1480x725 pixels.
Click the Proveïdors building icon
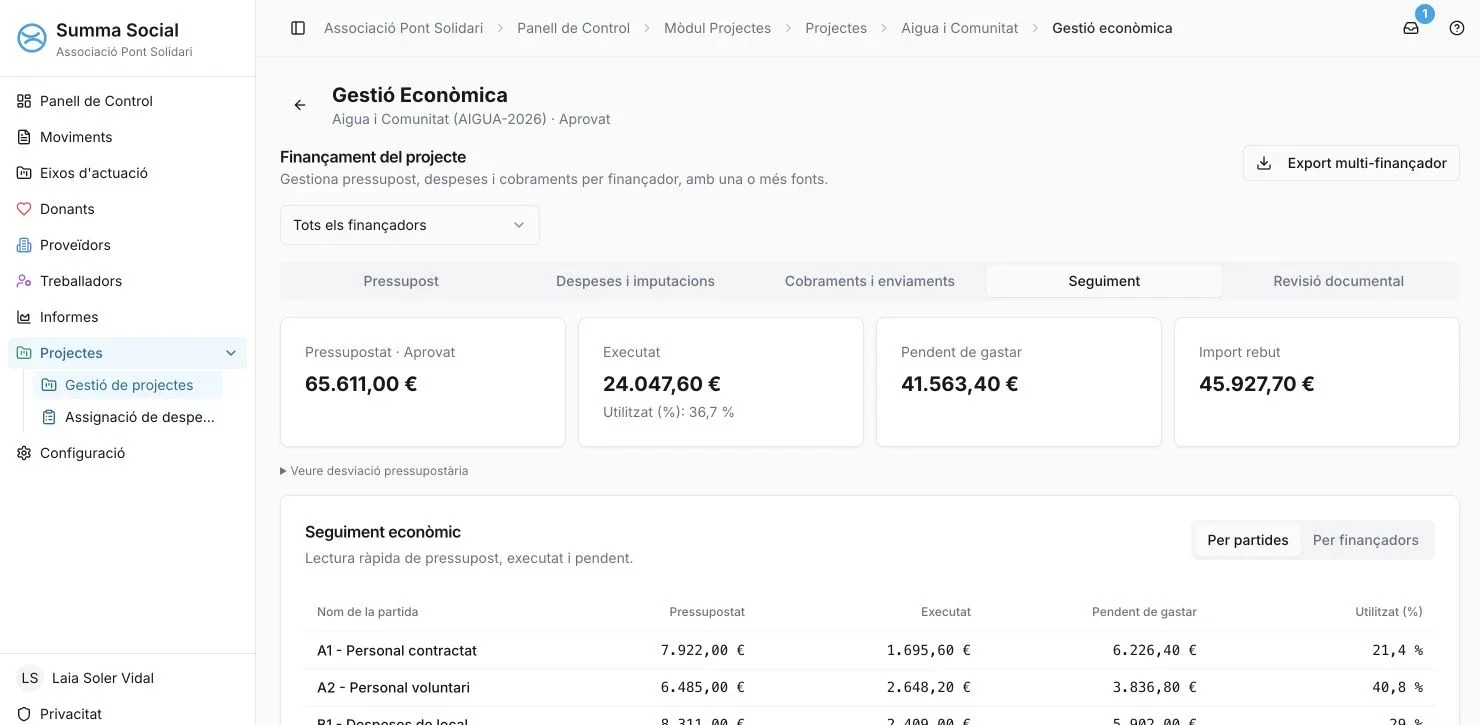pyautogui.click(x=24, y=245)
